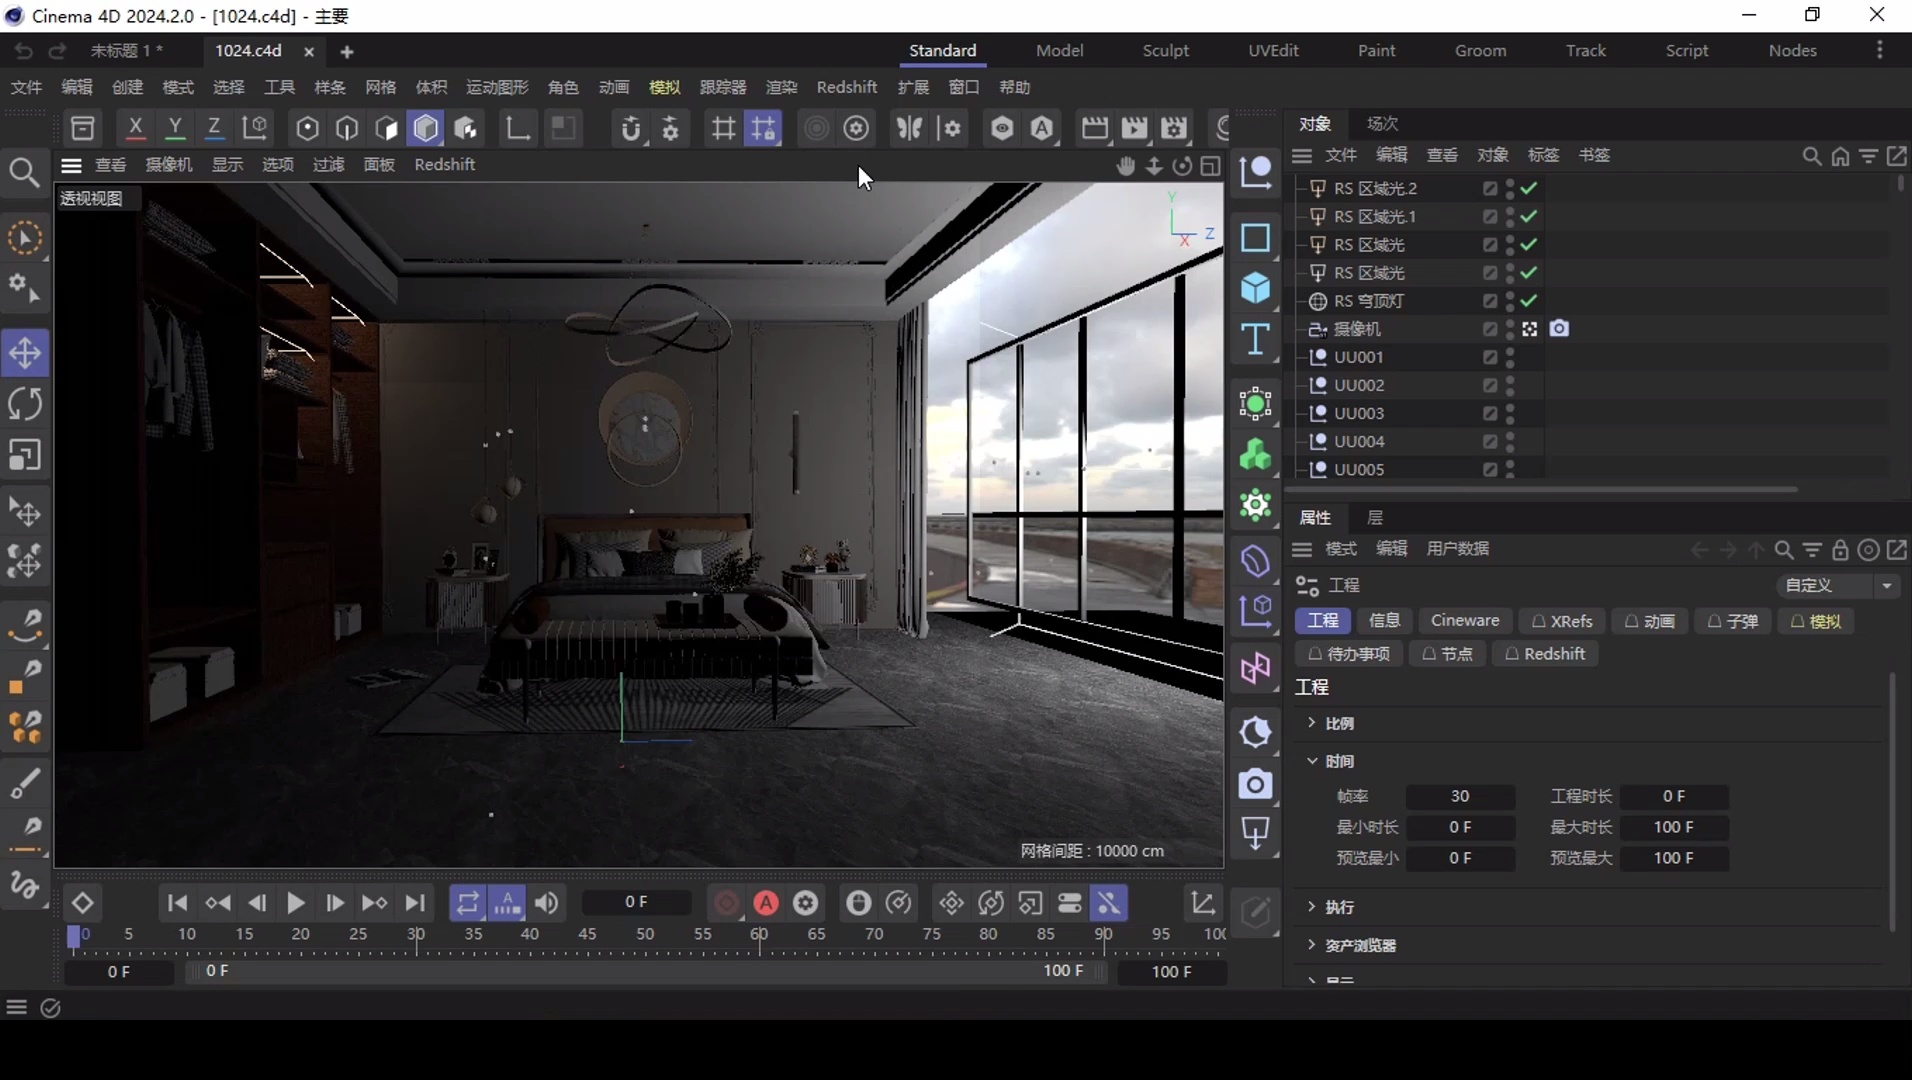This screenshot has height=1080, width=1912.
Task: Select the Move tool in the left toolbar
Action: pyautogui.click(x=25, y=353)
